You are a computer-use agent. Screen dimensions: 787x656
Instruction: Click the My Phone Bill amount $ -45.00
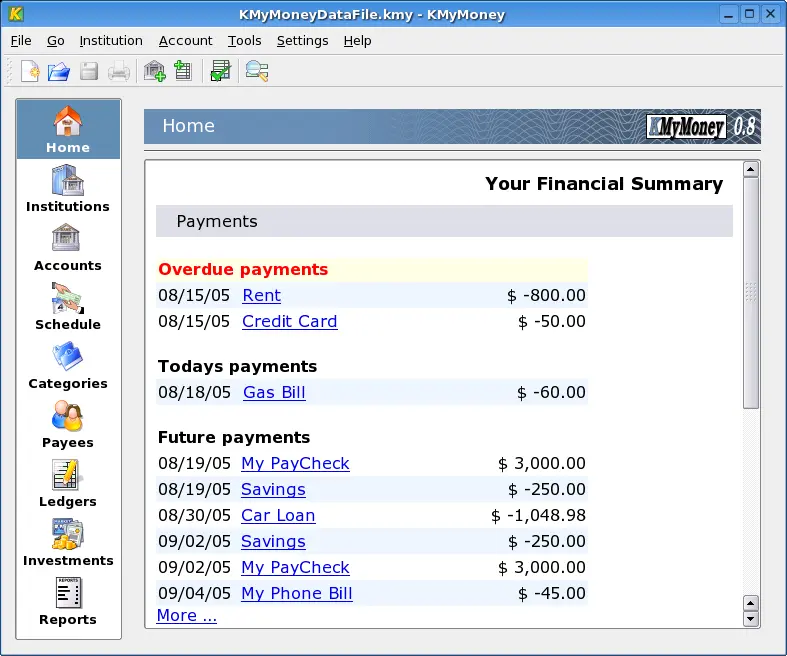point(552,593)
